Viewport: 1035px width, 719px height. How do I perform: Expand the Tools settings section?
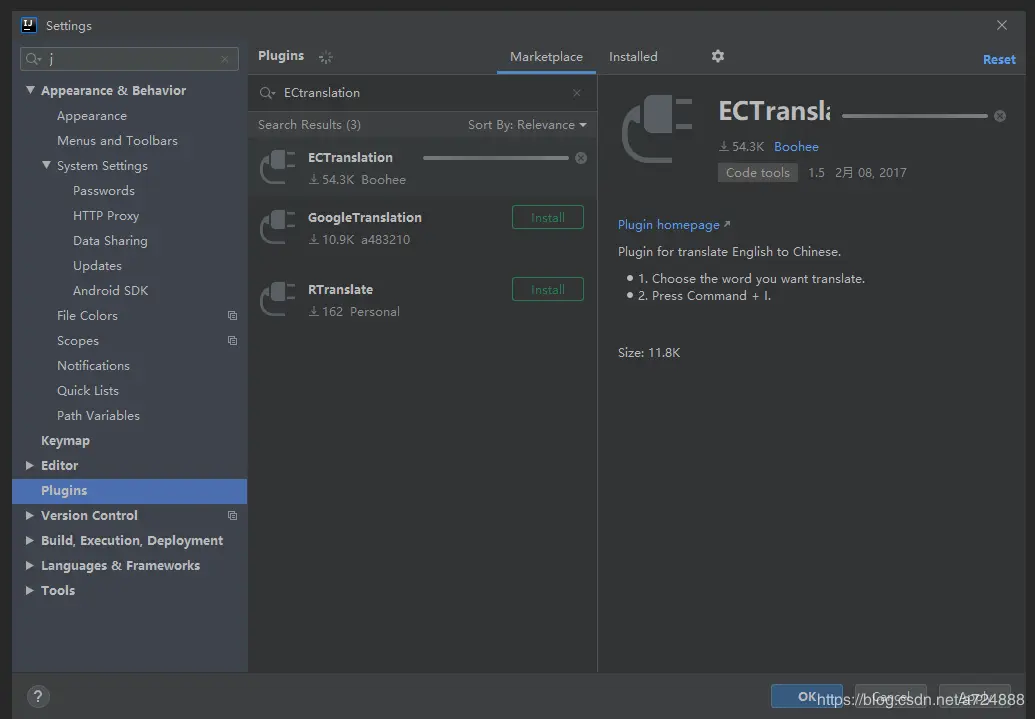tap(30, 591)
